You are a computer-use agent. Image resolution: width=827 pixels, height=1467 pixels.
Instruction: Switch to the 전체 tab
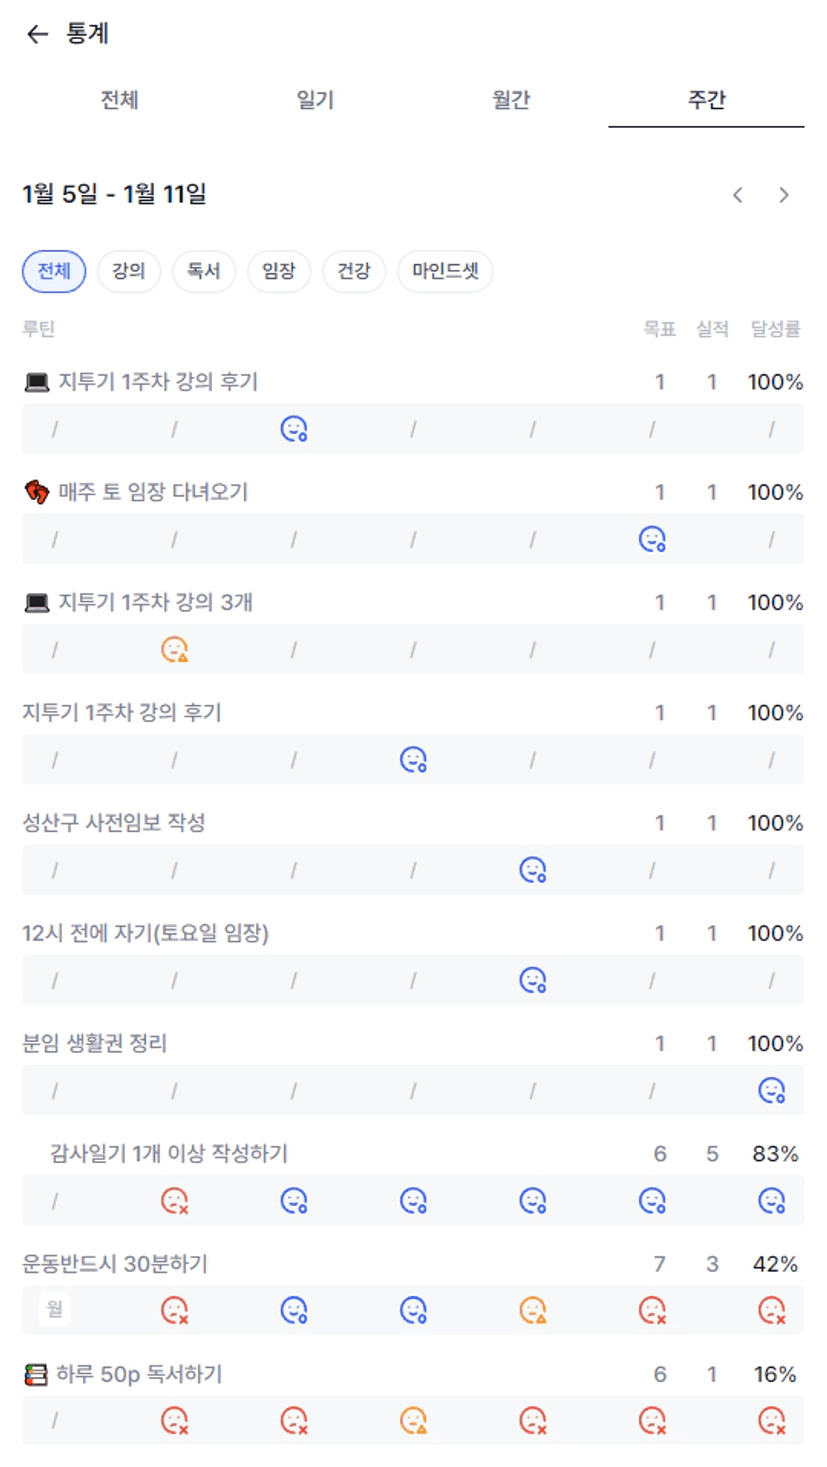[119, 100]
